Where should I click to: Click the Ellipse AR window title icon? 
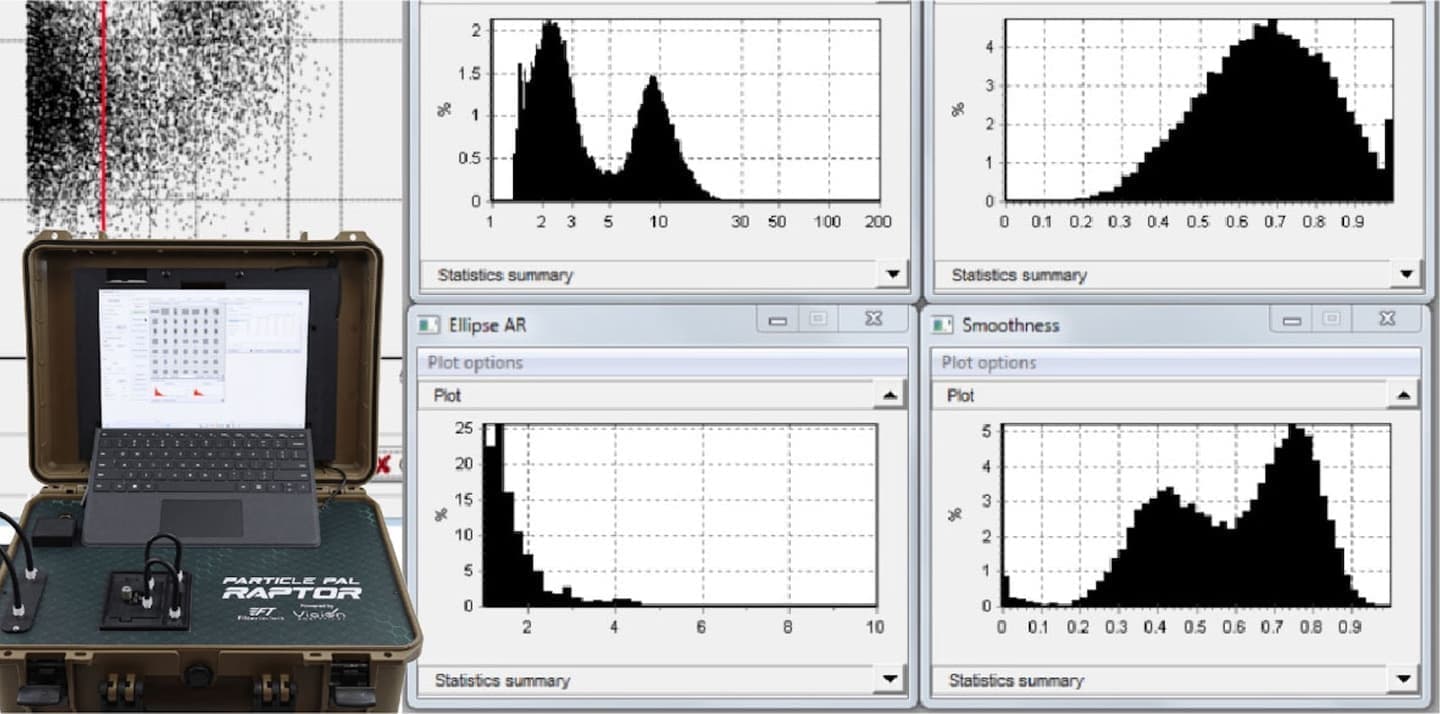(430, 325)
